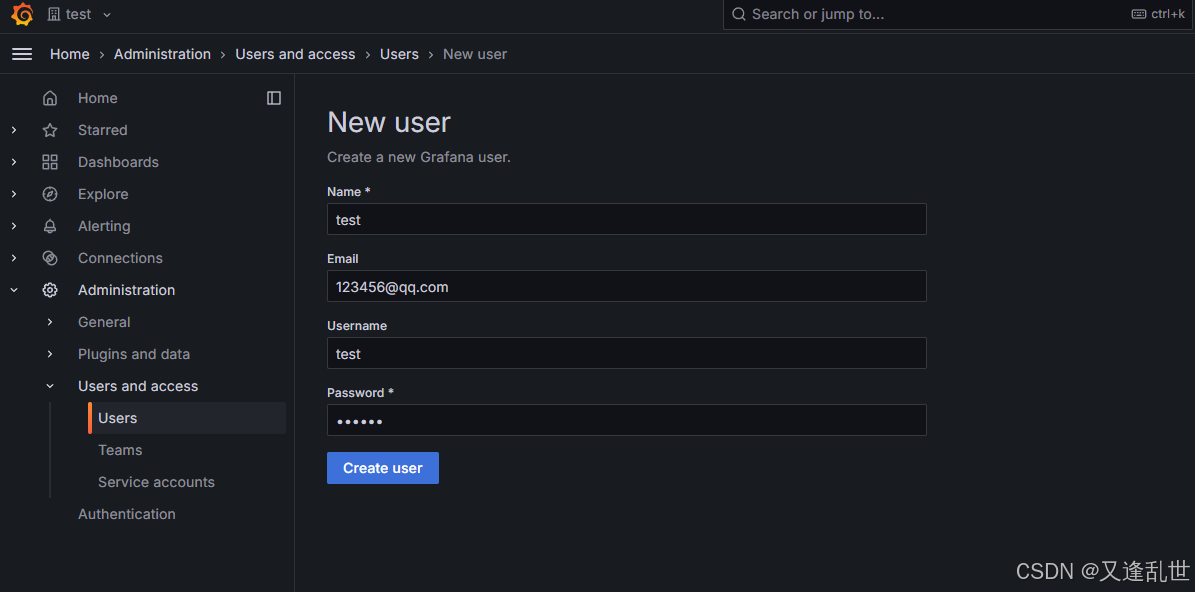Click into the Email input field
This screenshot has height=592, width=1195.
pos(626,286)
